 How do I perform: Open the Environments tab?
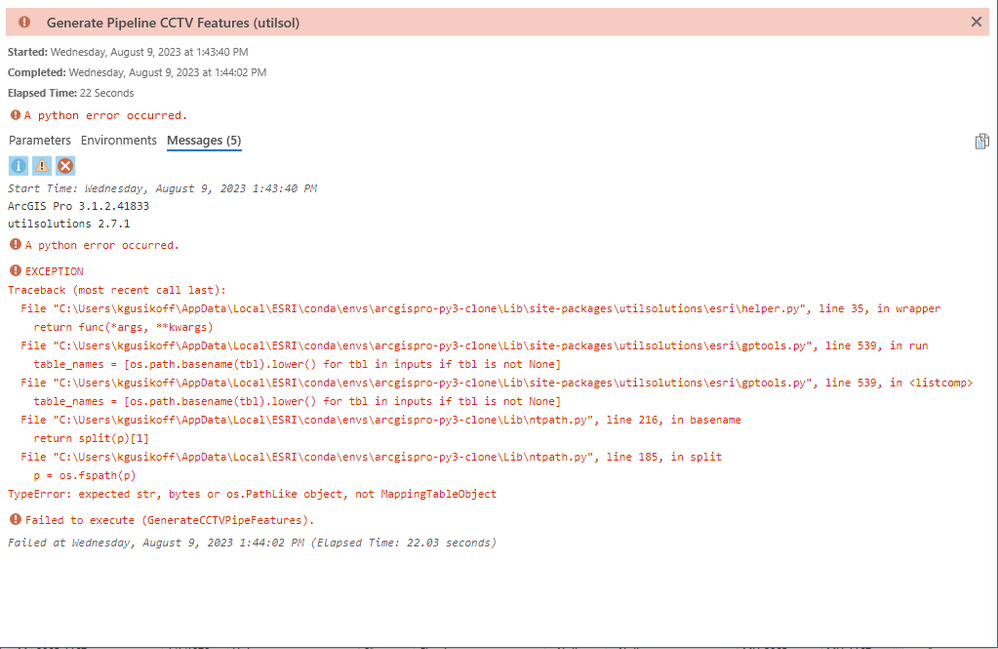(119, 141)
